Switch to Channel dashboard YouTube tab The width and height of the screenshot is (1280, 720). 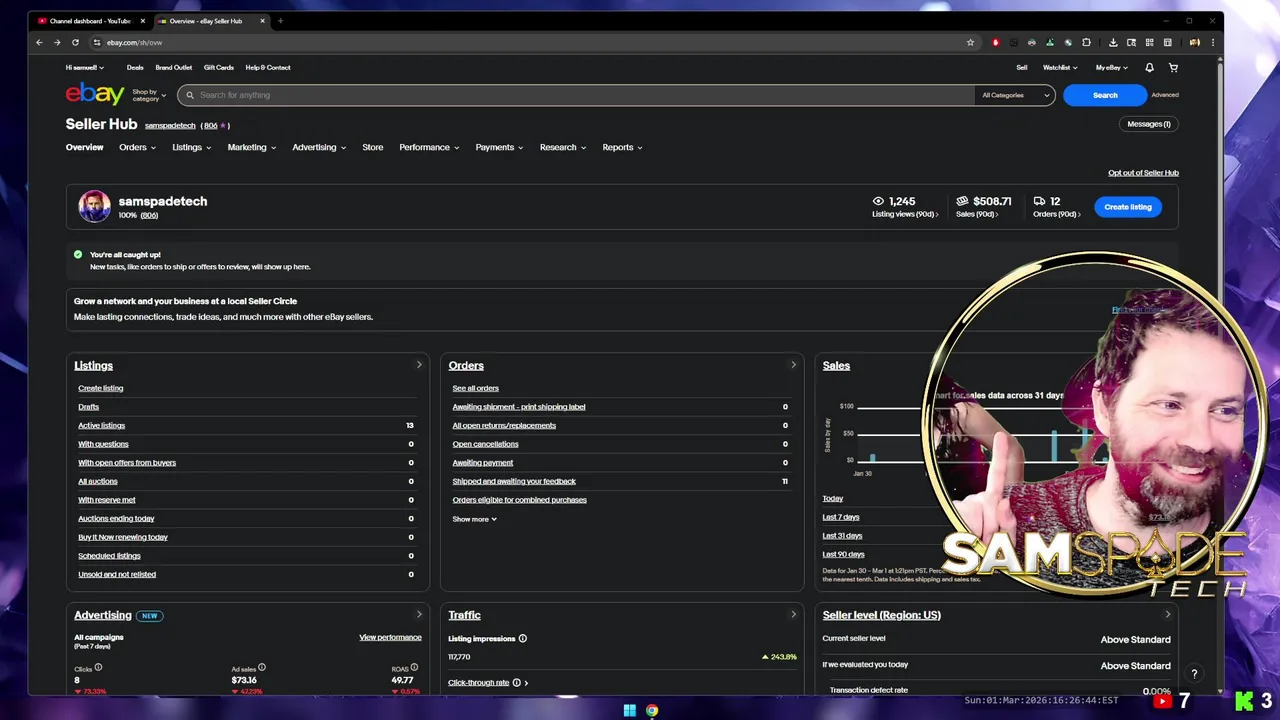click(90, 21)
